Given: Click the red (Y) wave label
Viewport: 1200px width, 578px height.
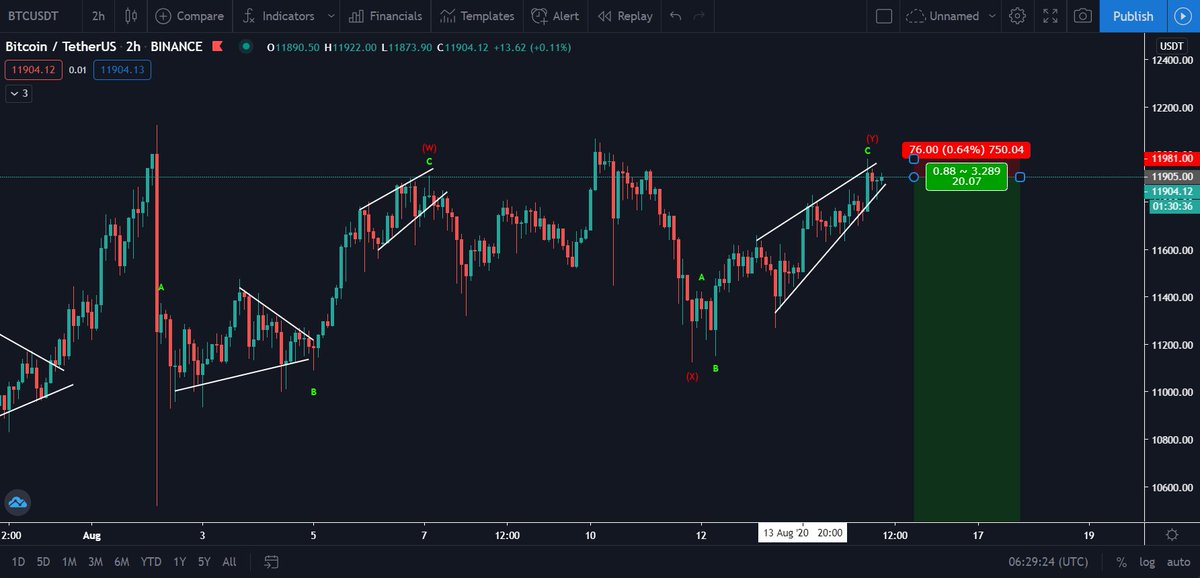Looking at the screenshot, I should point(872,138).
